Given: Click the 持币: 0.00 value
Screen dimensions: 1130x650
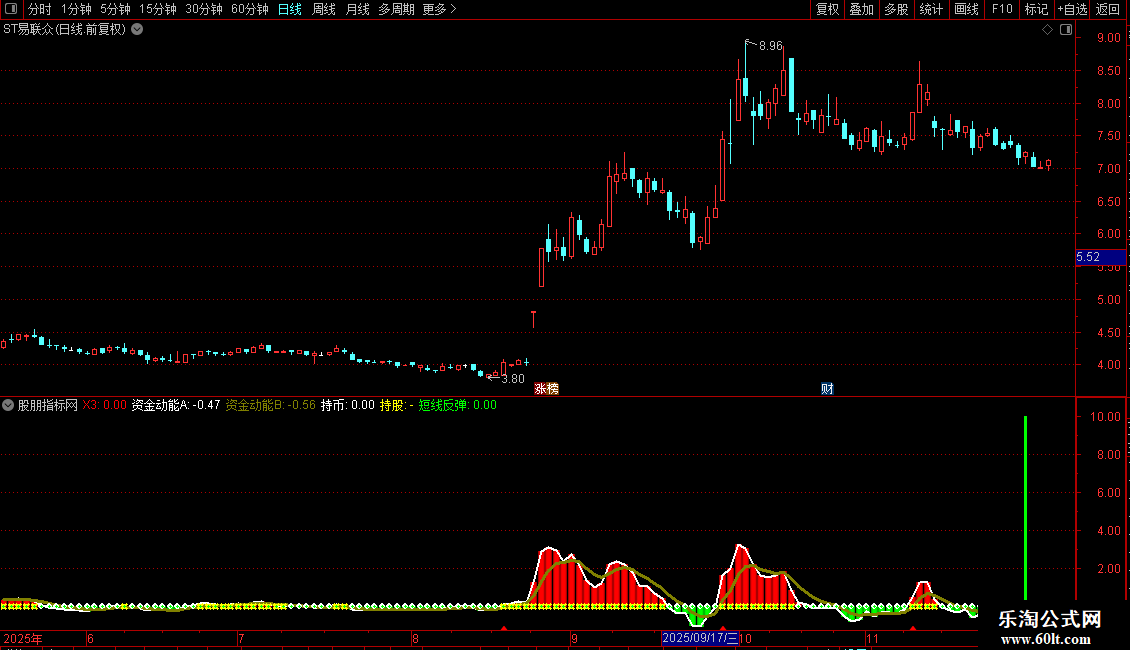Looking at the screenshot, I should coord(347,405).
